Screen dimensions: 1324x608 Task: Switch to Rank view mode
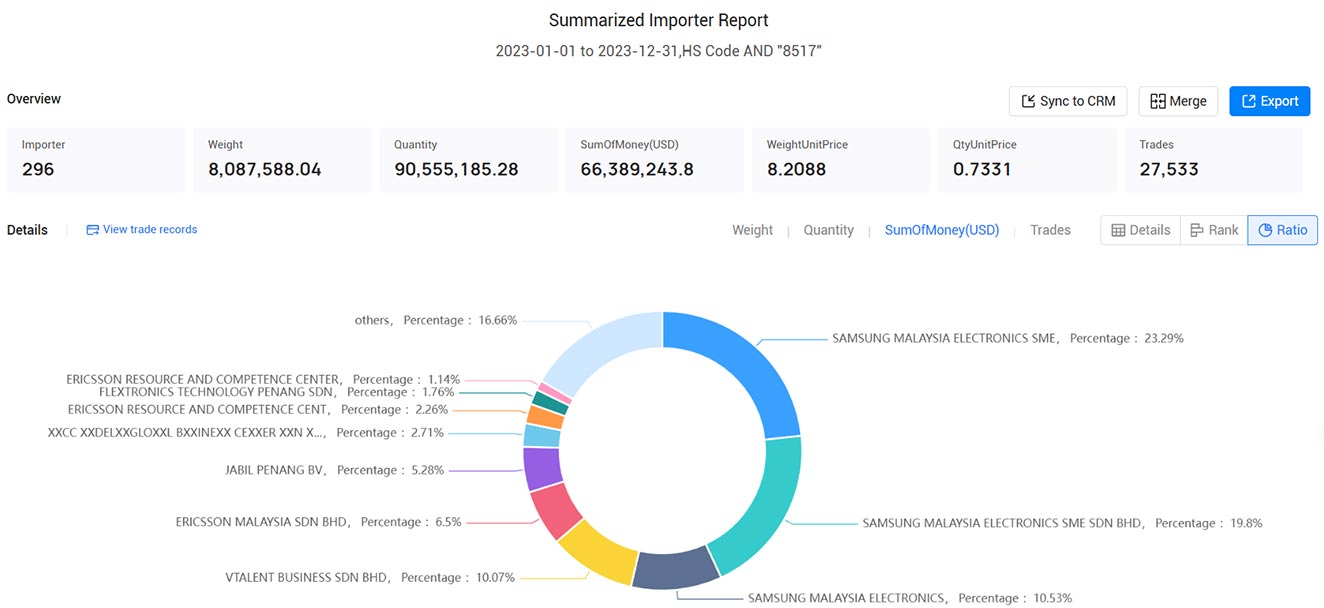click(x=1214, y=230)
